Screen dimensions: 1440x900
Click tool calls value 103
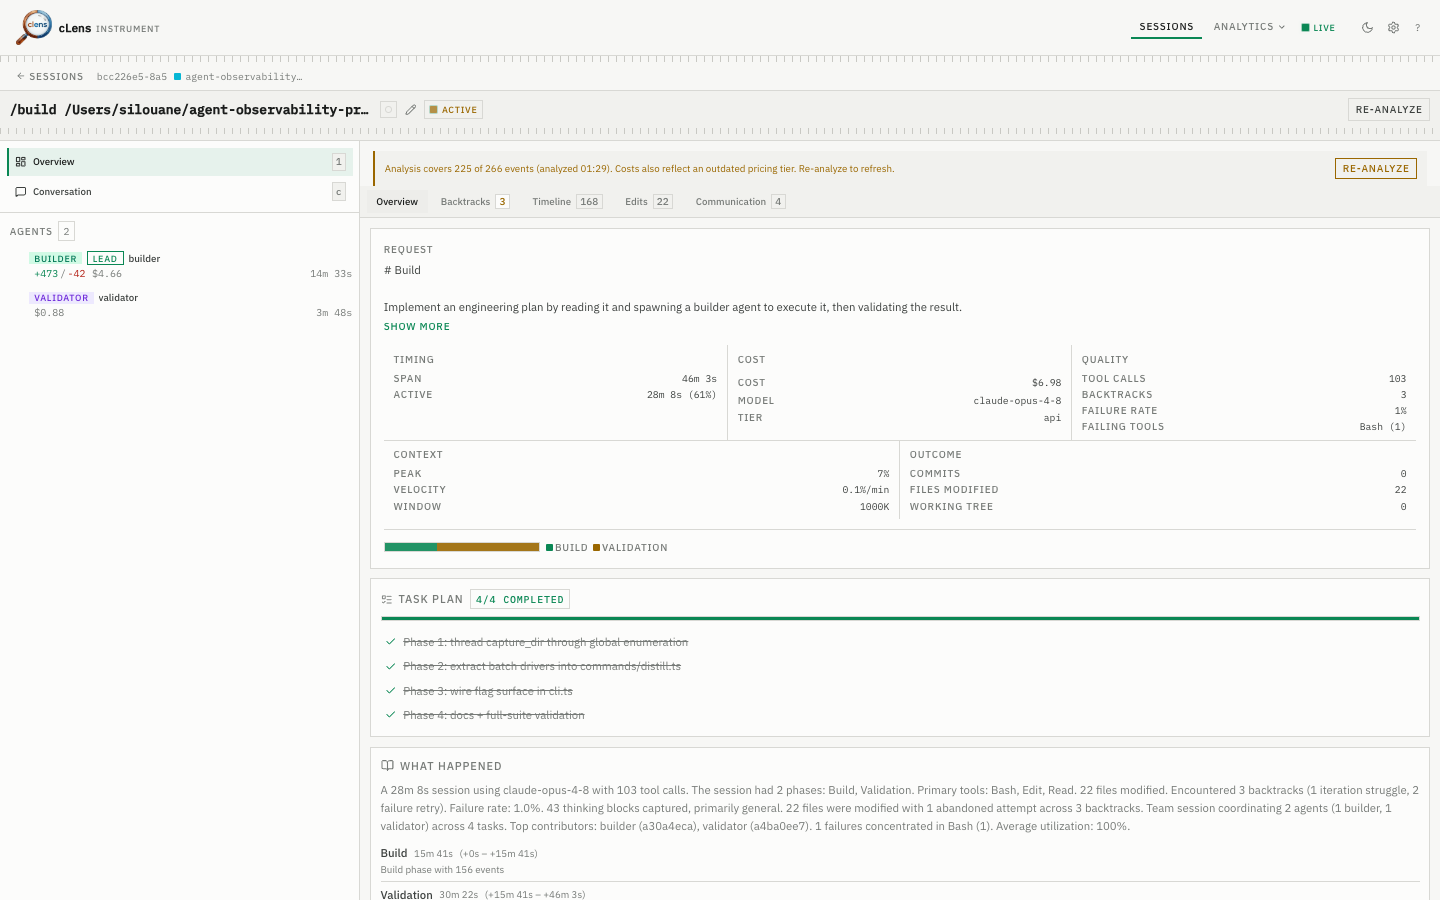1397,379
